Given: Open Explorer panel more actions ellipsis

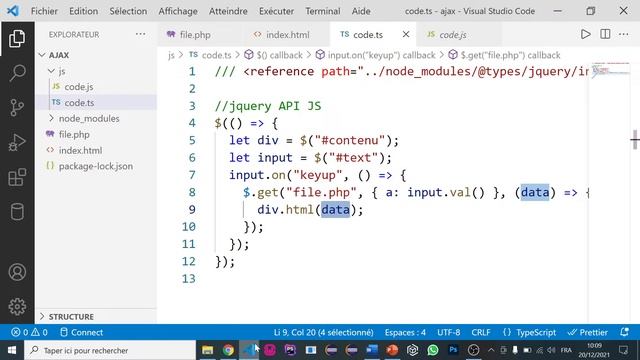Looking at the screenshot, I should pos(140,34).
